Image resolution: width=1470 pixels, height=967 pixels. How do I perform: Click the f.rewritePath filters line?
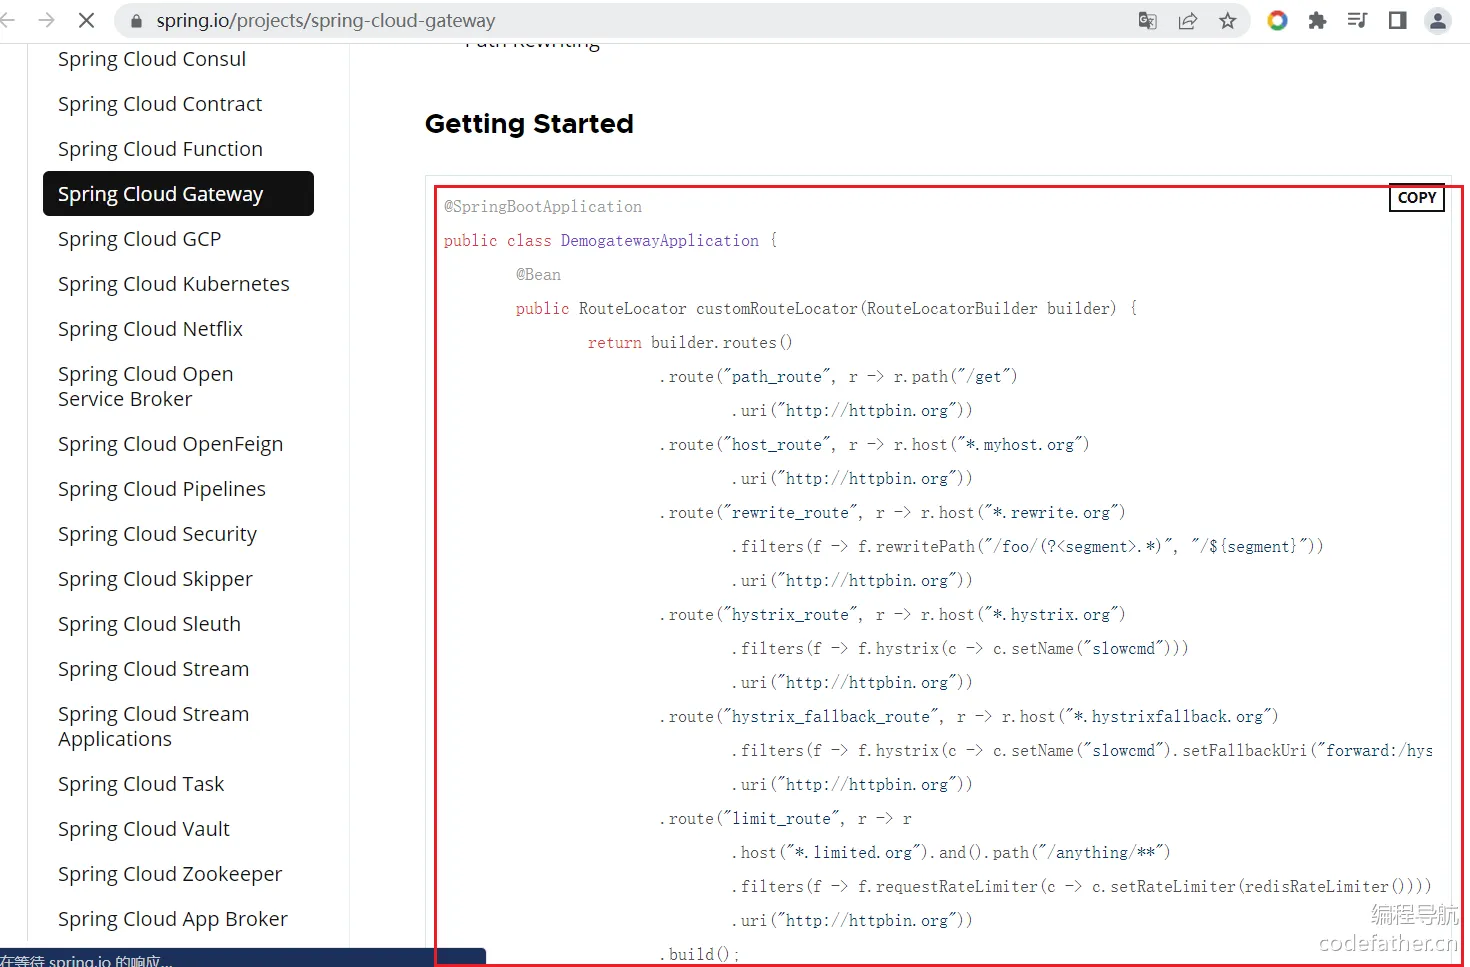coord(1027,547)
